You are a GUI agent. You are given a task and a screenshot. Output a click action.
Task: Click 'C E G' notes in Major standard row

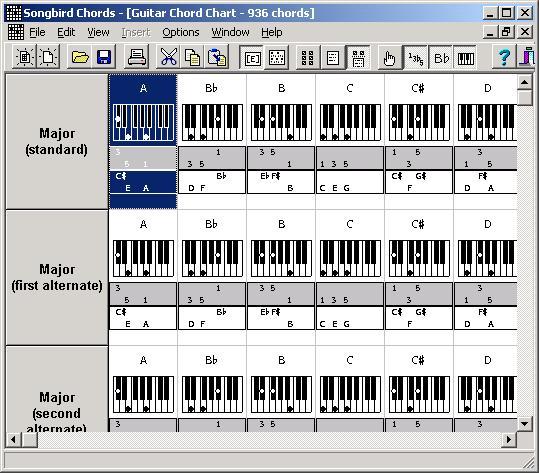(350, 182)
